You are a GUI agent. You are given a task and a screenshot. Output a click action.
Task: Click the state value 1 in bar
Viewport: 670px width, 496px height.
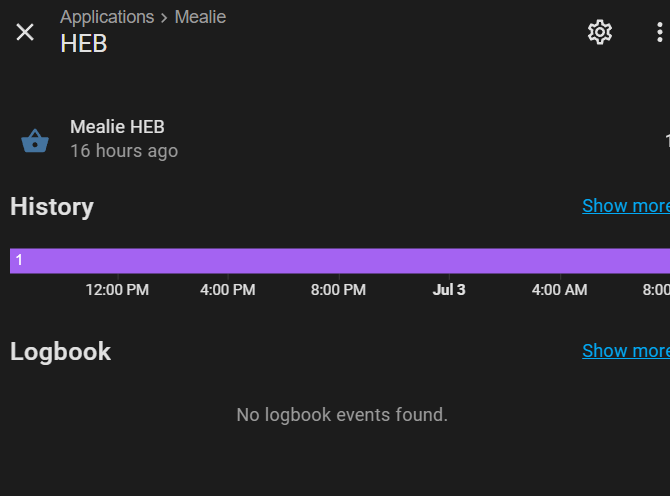19,260
